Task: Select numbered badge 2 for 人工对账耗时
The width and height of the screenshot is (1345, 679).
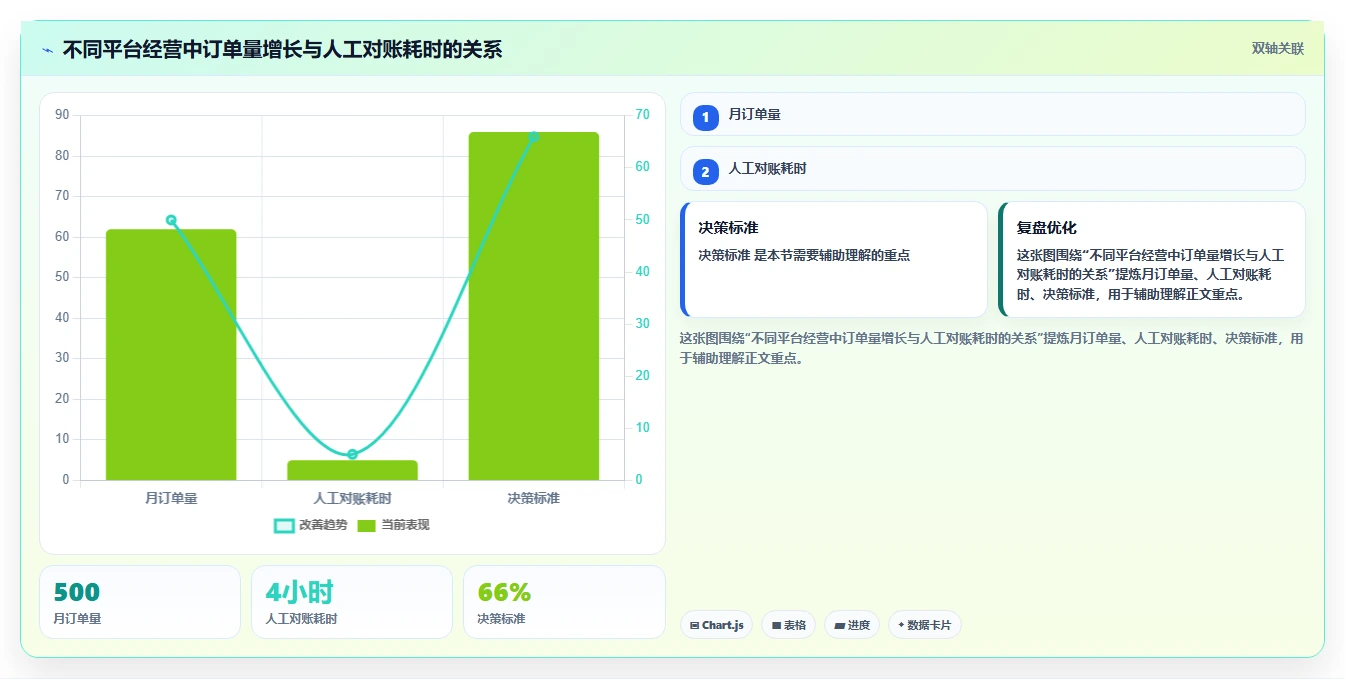Action: tap(705, 172)
